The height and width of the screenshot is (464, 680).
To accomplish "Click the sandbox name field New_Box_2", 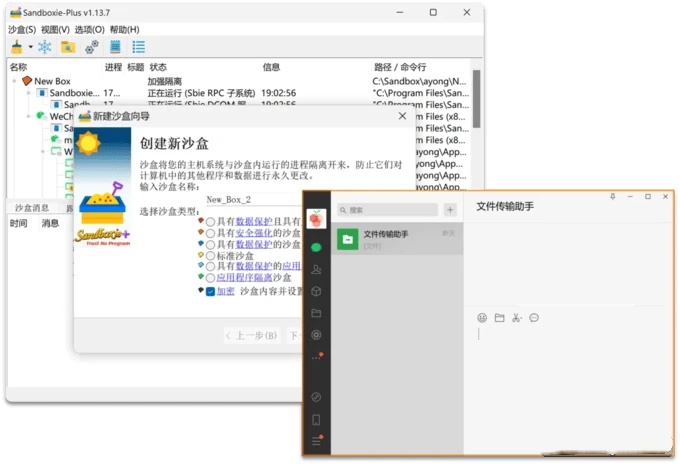I will click(x=254, y=199).
